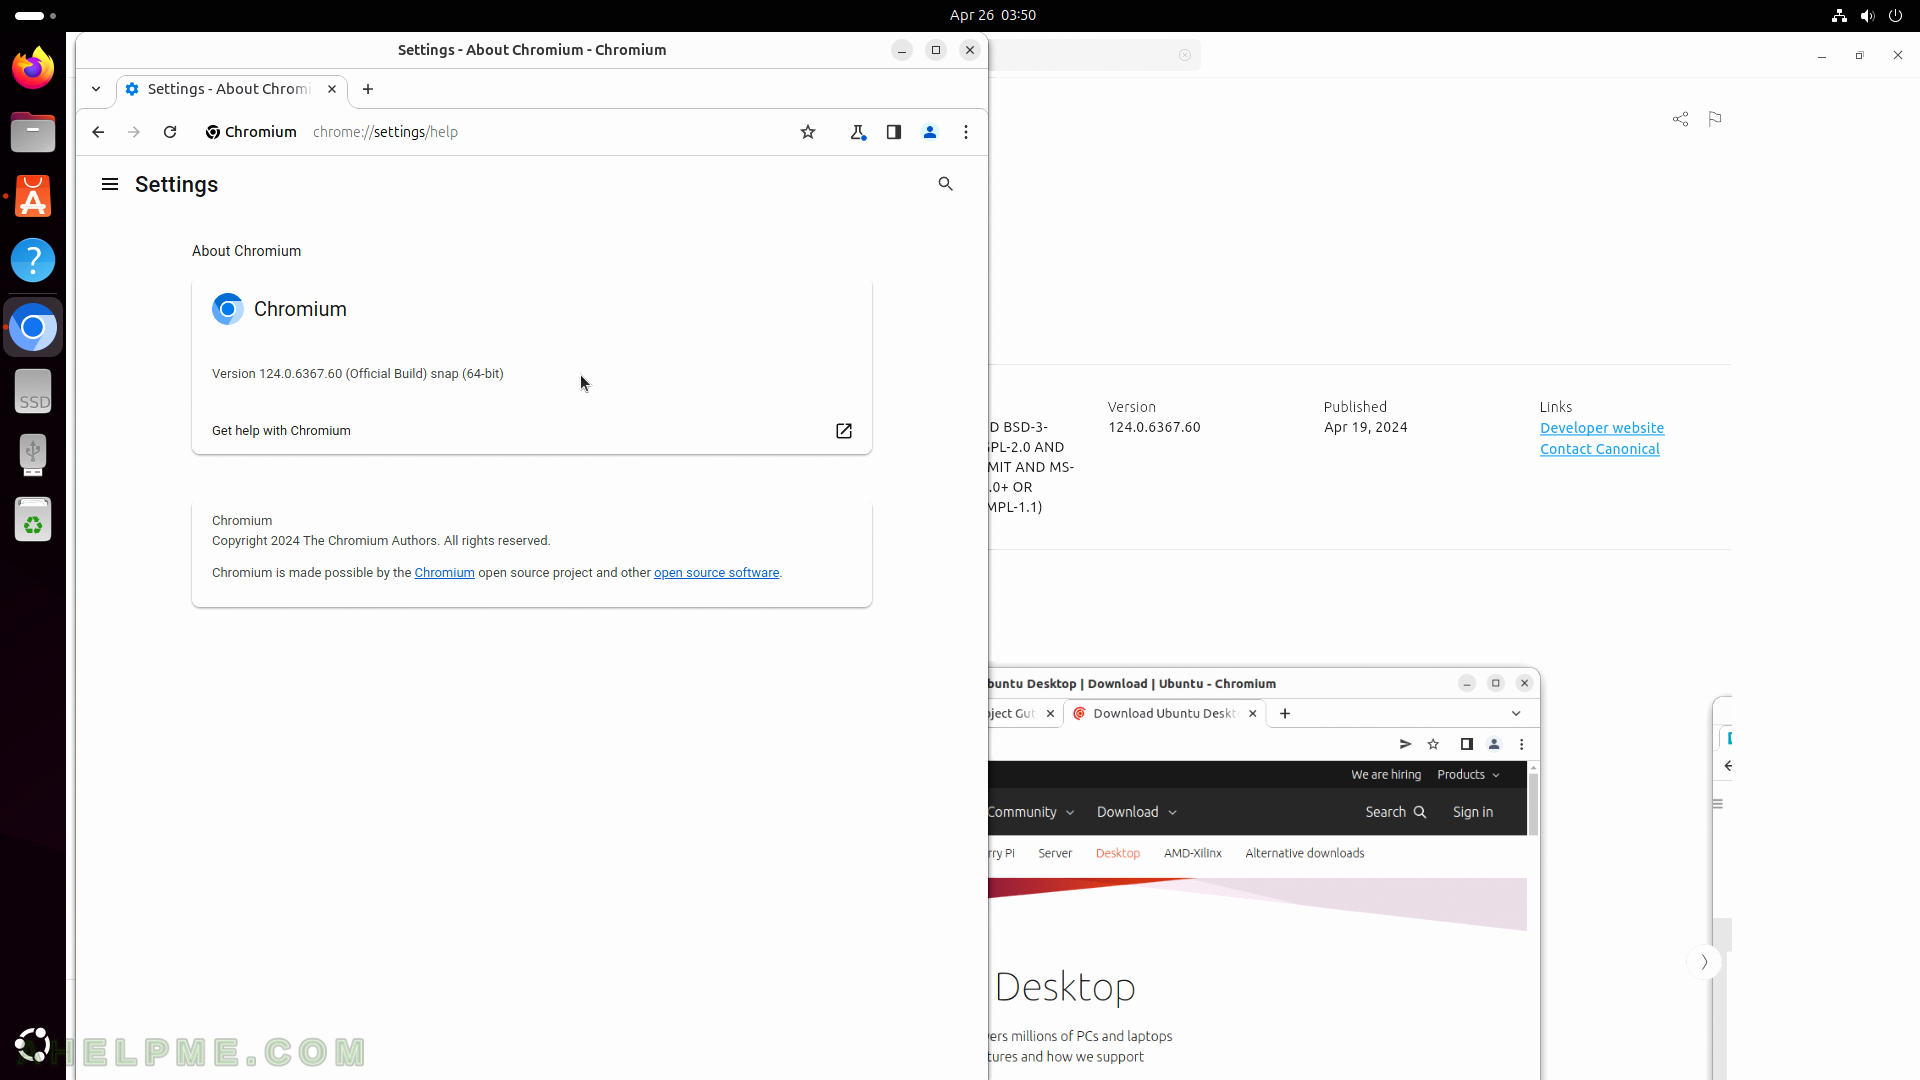Viewport: 1920px width, 1080px height.
Task: Open Settings hamburger main menu
Action: pos(110,184)
